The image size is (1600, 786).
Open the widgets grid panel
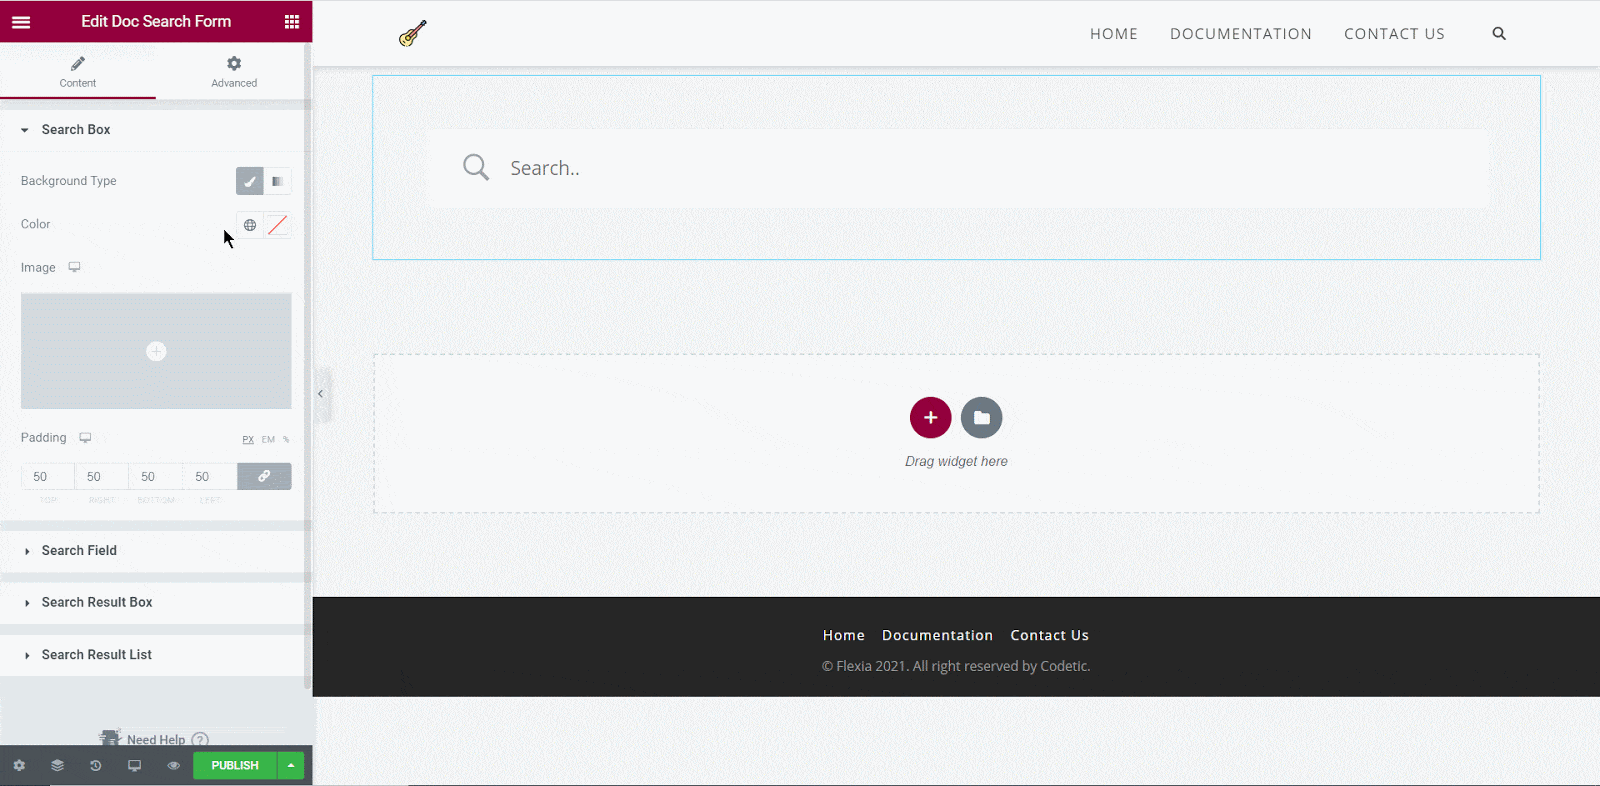(x=292, y=21)
